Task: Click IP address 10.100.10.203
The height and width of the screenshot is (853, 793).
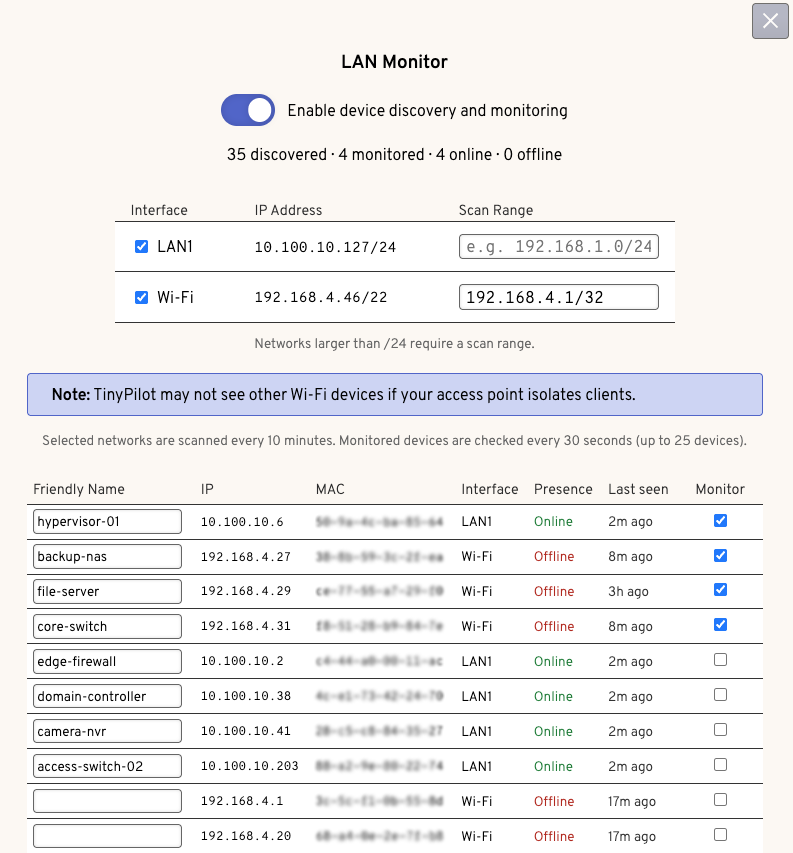Action: click(250, 766)
